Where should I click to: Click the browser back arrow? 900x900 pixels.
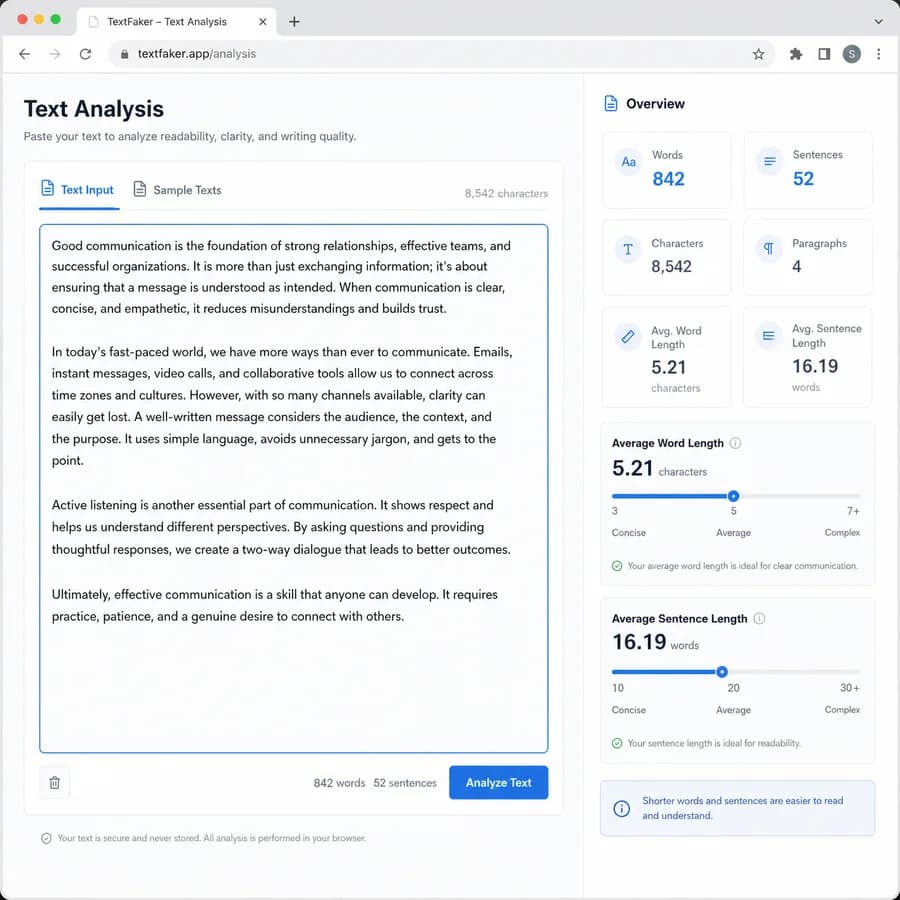tap(24, 54)
